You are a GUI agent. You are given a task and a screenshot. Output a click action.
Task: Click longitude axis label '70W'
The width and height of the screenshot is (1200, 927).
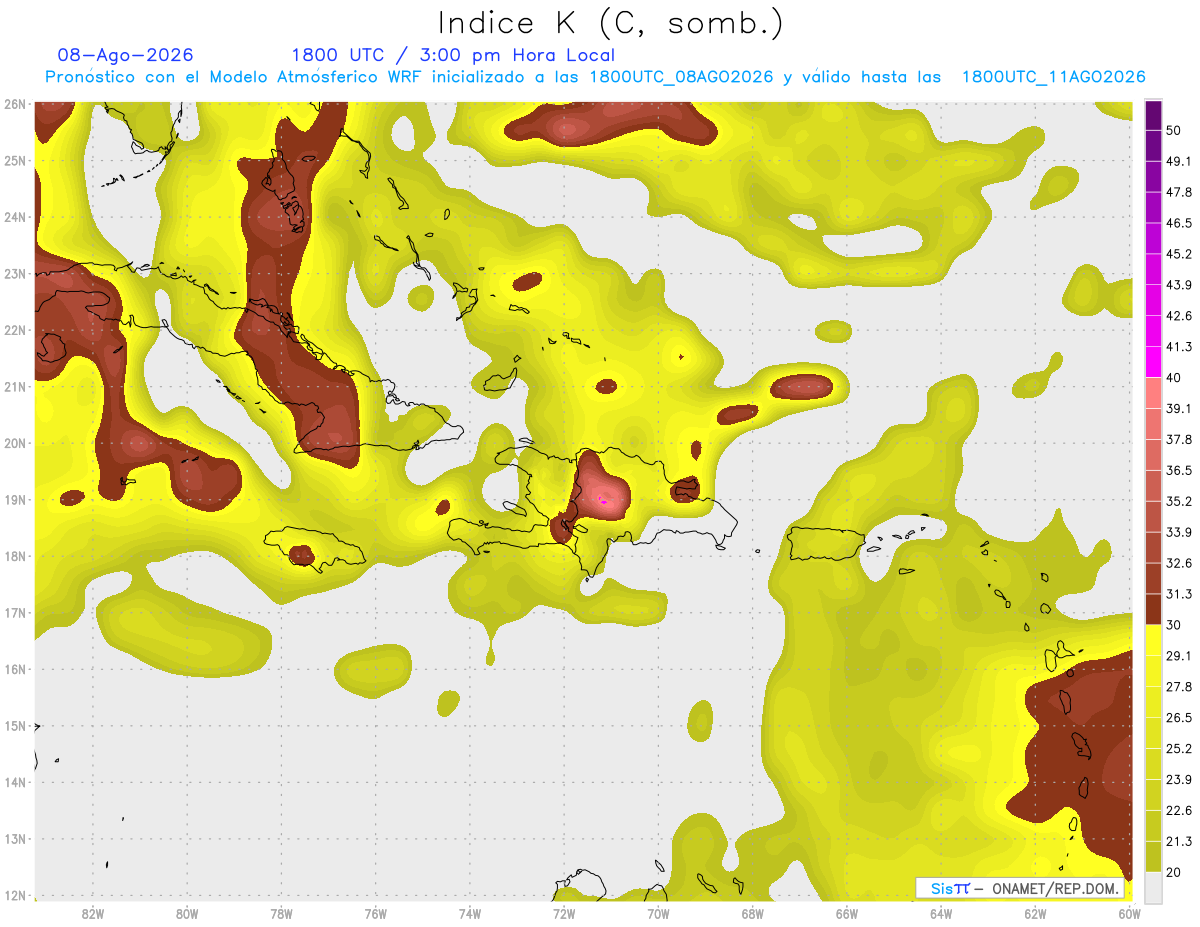click(x=658, y=914)
